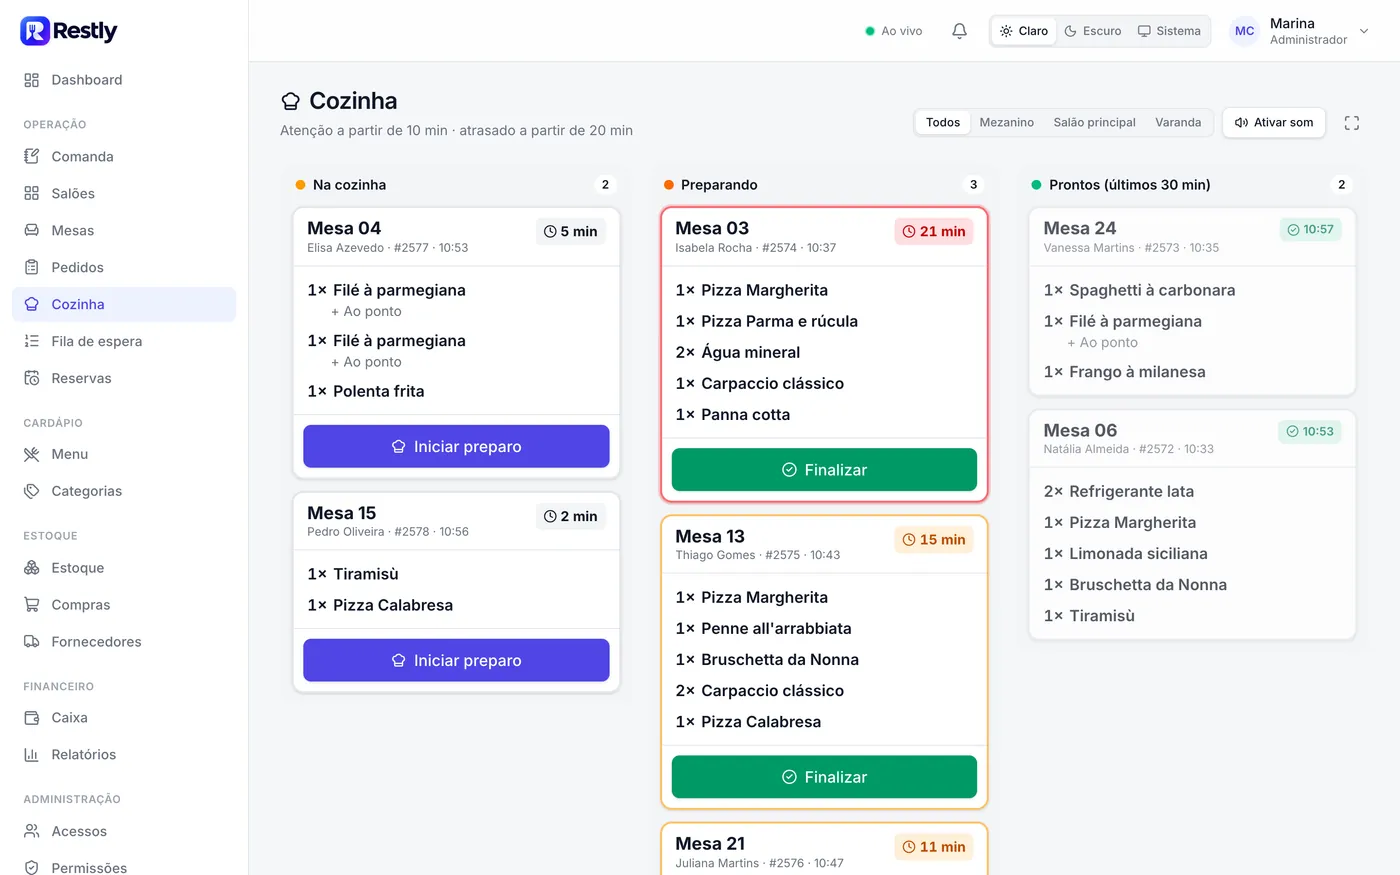Image resolution: width=1400 pixels, height=875 pixels.
Task: Filter orders by Salão principal
Action: [1094, 123]
